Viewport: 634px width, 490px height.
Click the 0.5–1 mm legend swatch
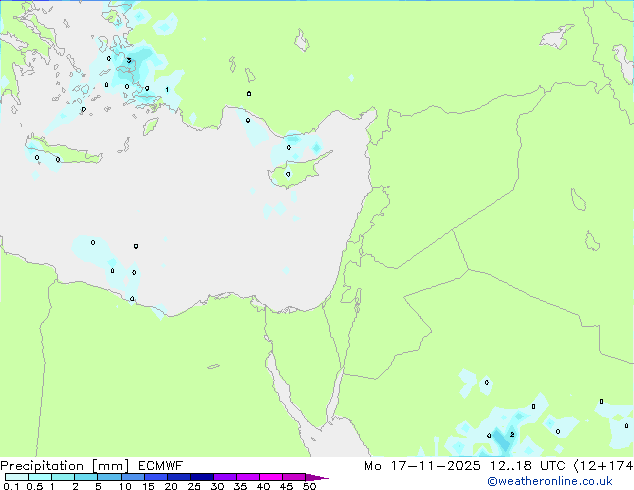click(x=40, y=477)
